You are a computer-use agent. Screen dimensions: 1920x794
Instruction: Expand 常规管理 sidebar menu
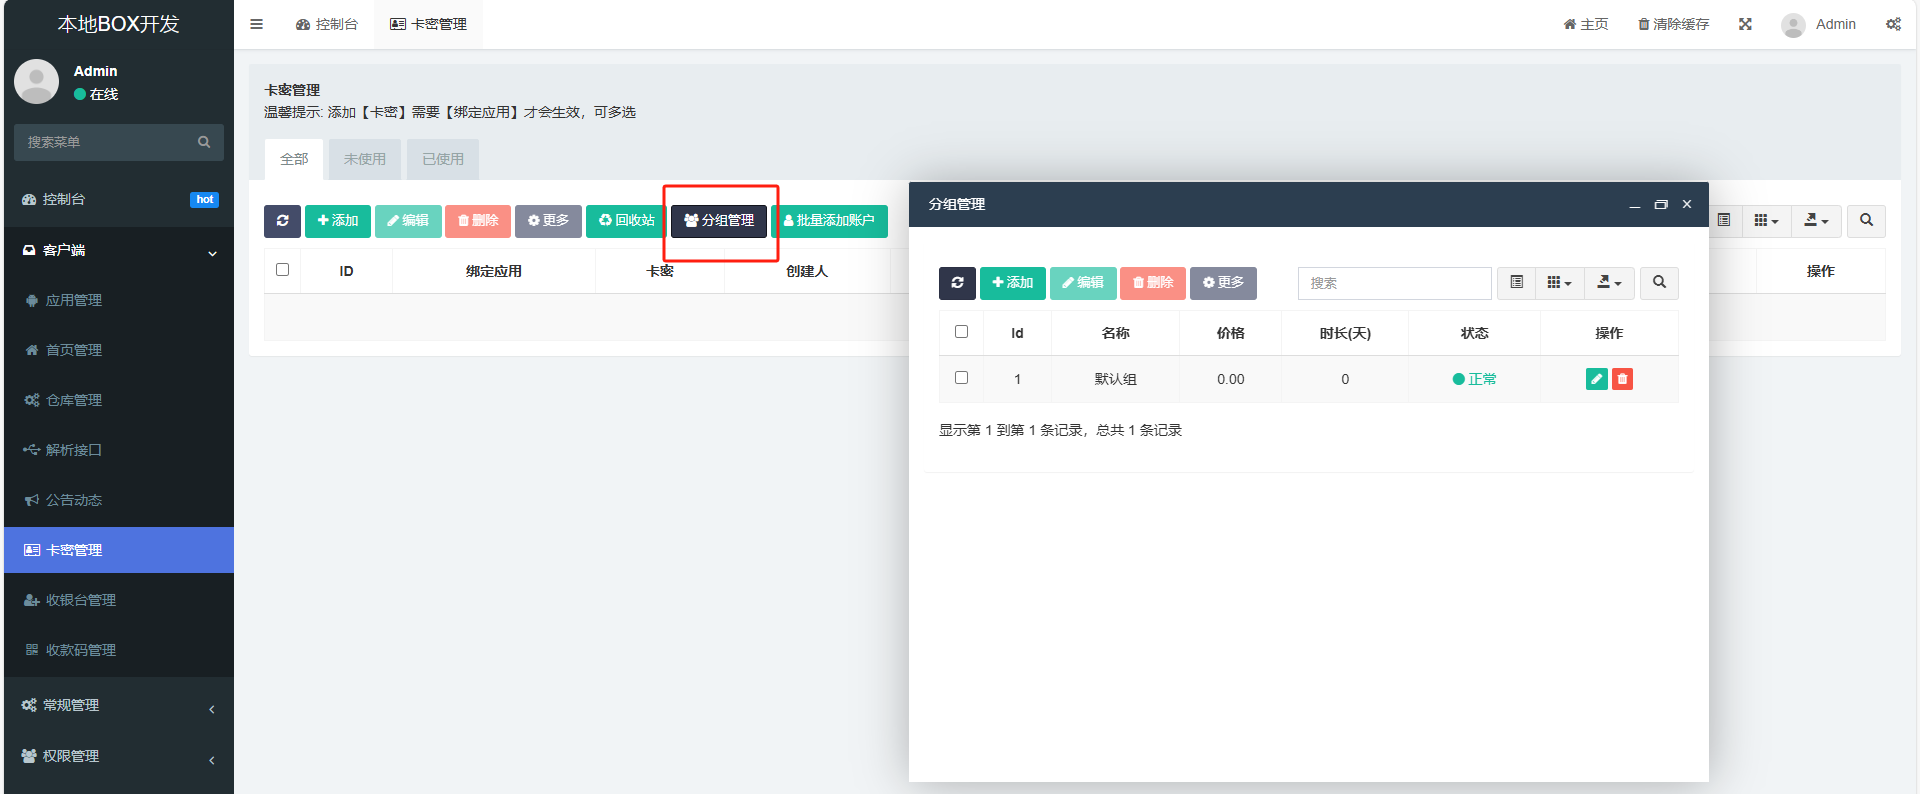point(118,705)
